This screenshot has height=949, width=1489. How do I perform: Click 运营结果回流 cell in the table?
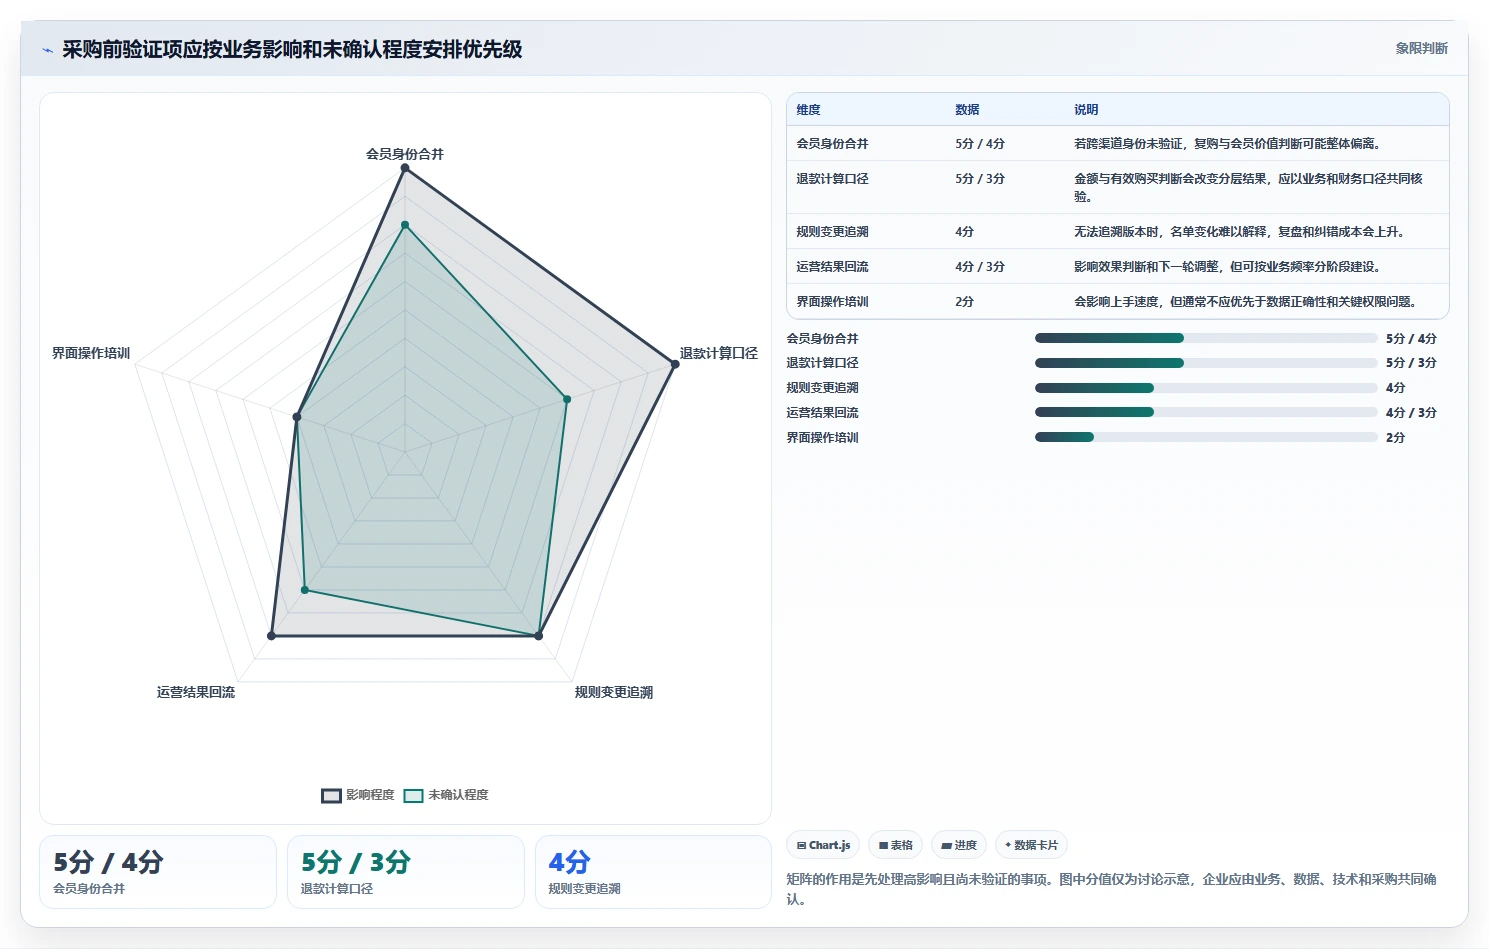click(x=832, y=267)
